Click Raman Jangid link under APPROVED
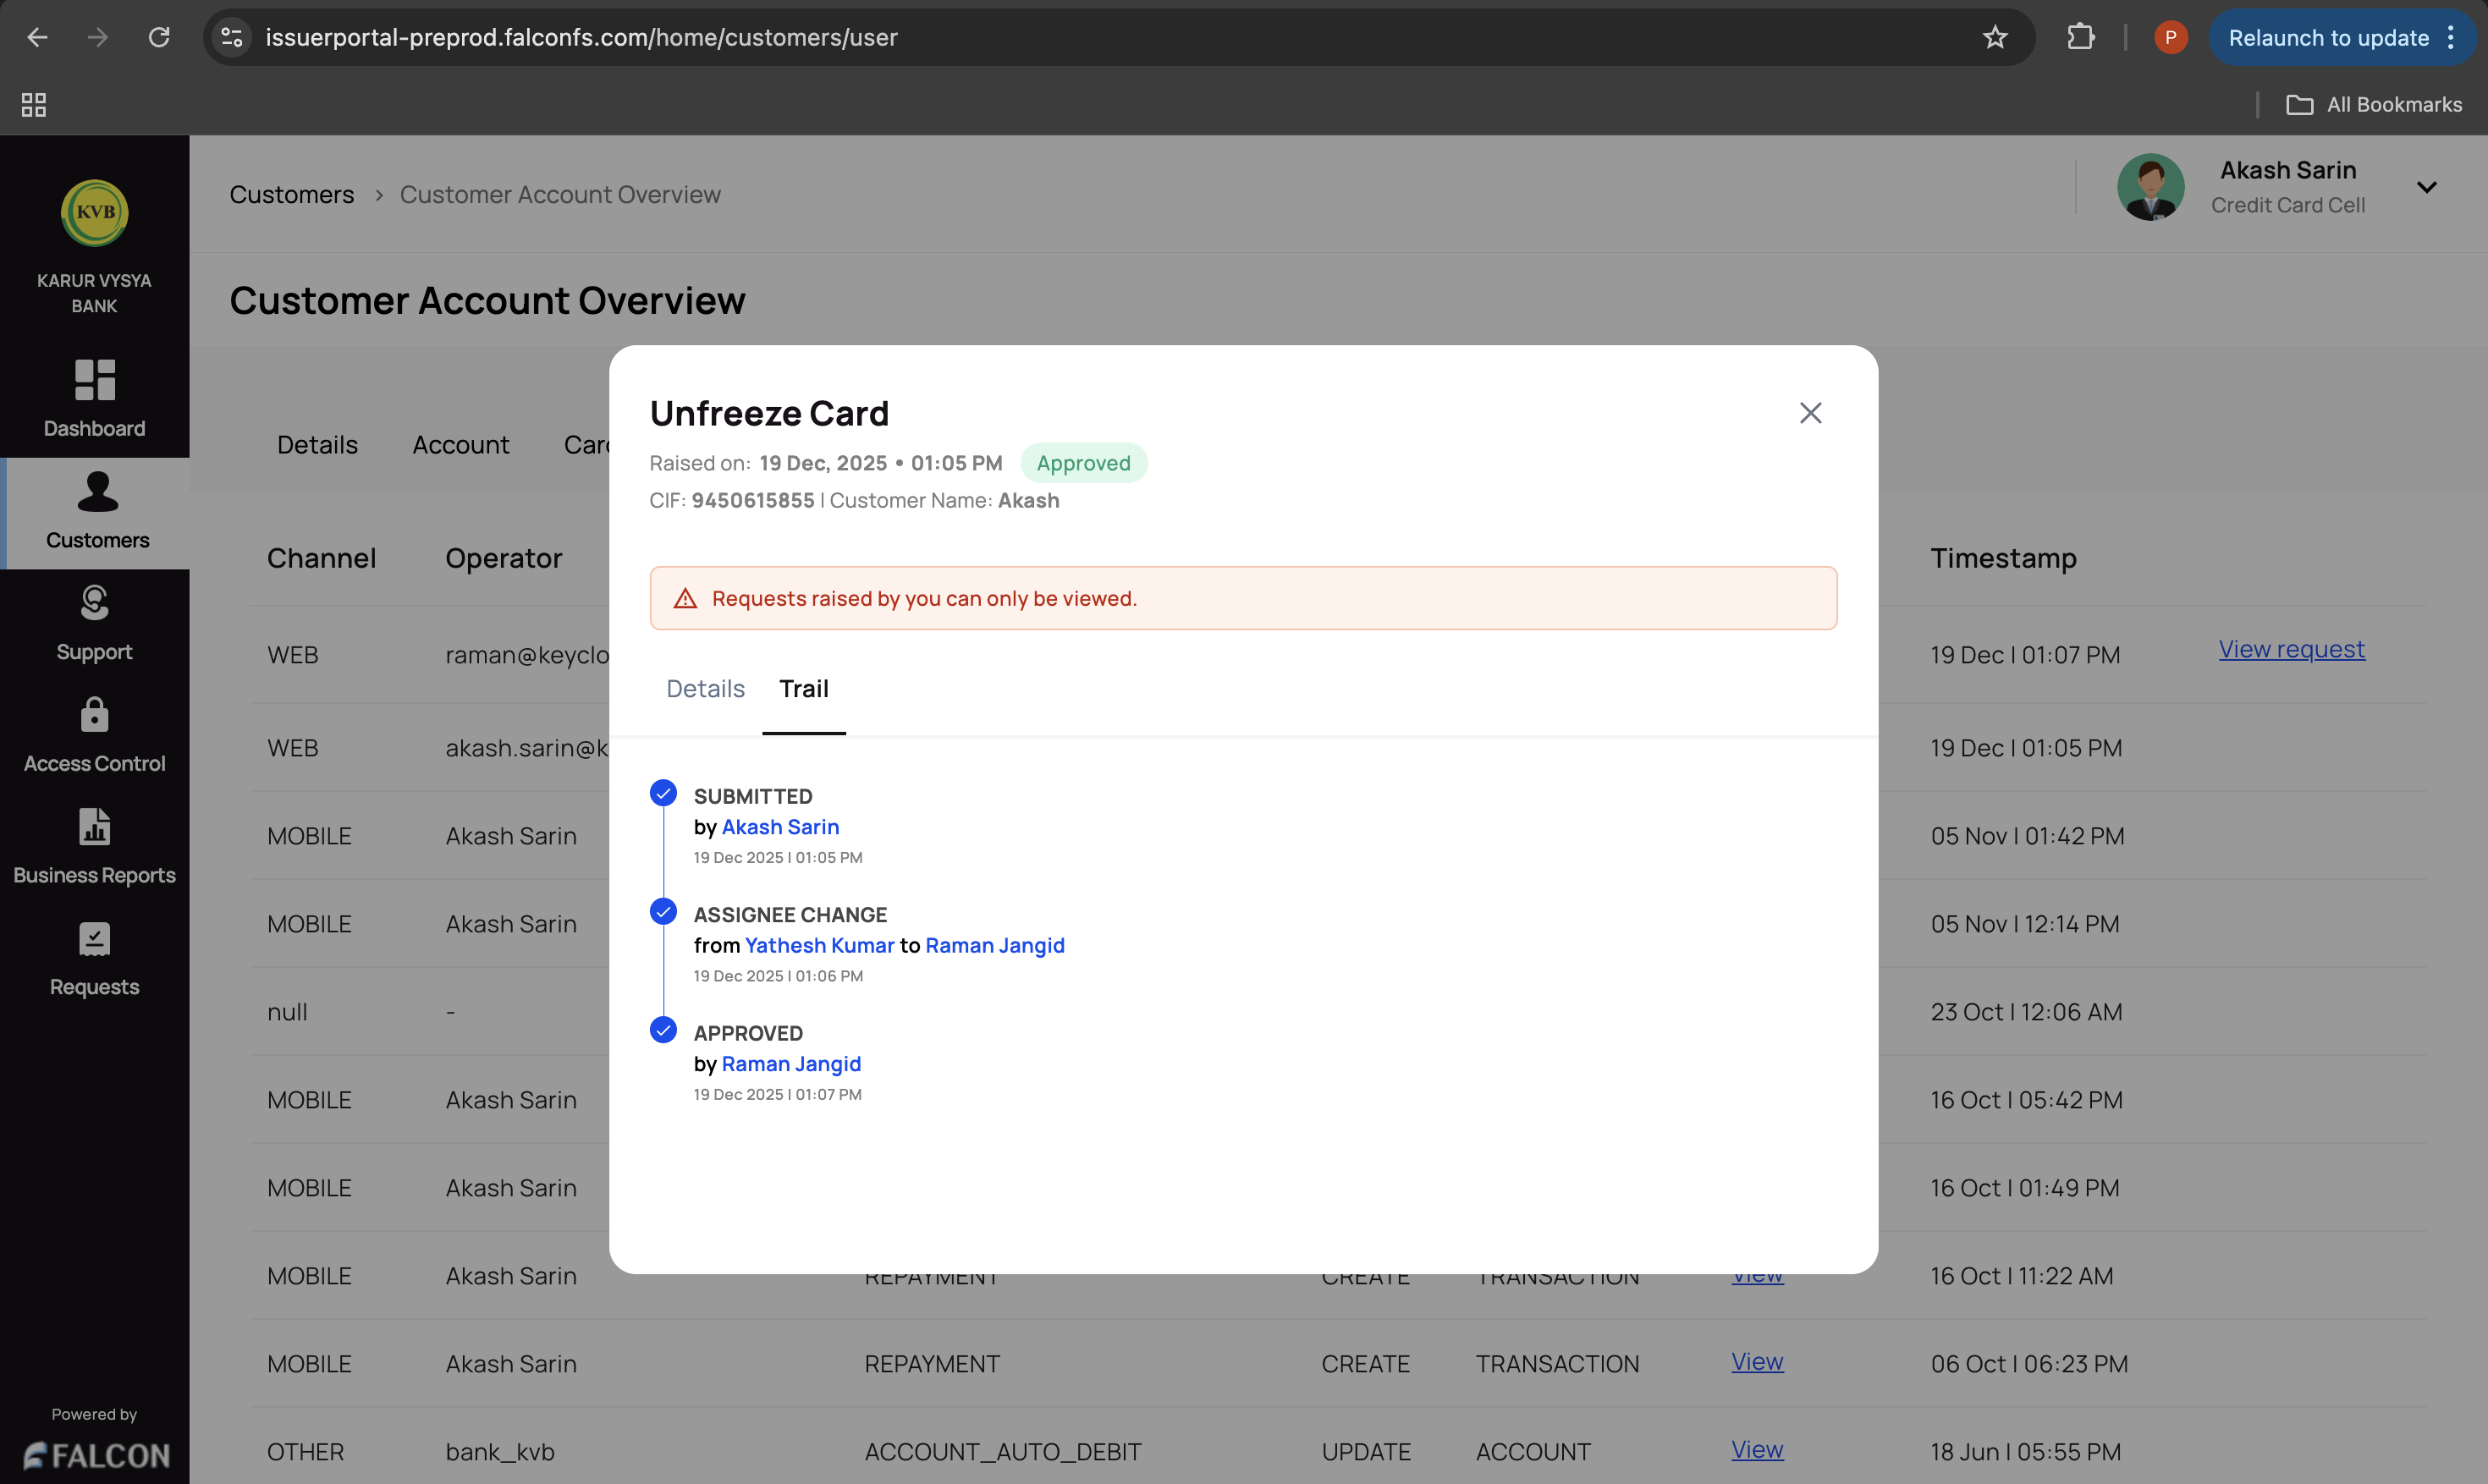The width and height of the screenshot is (2488, 1484). [x=790, y=1064]
